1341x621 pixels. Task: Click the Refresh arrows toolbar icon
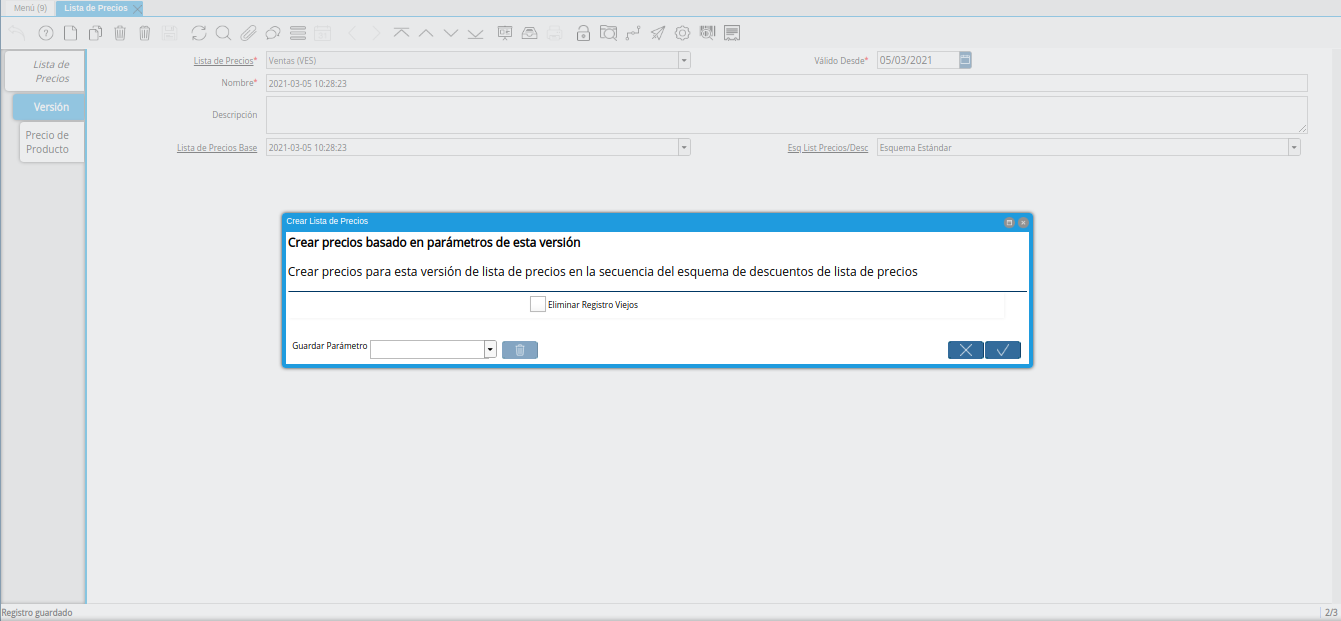click(199, 33)
